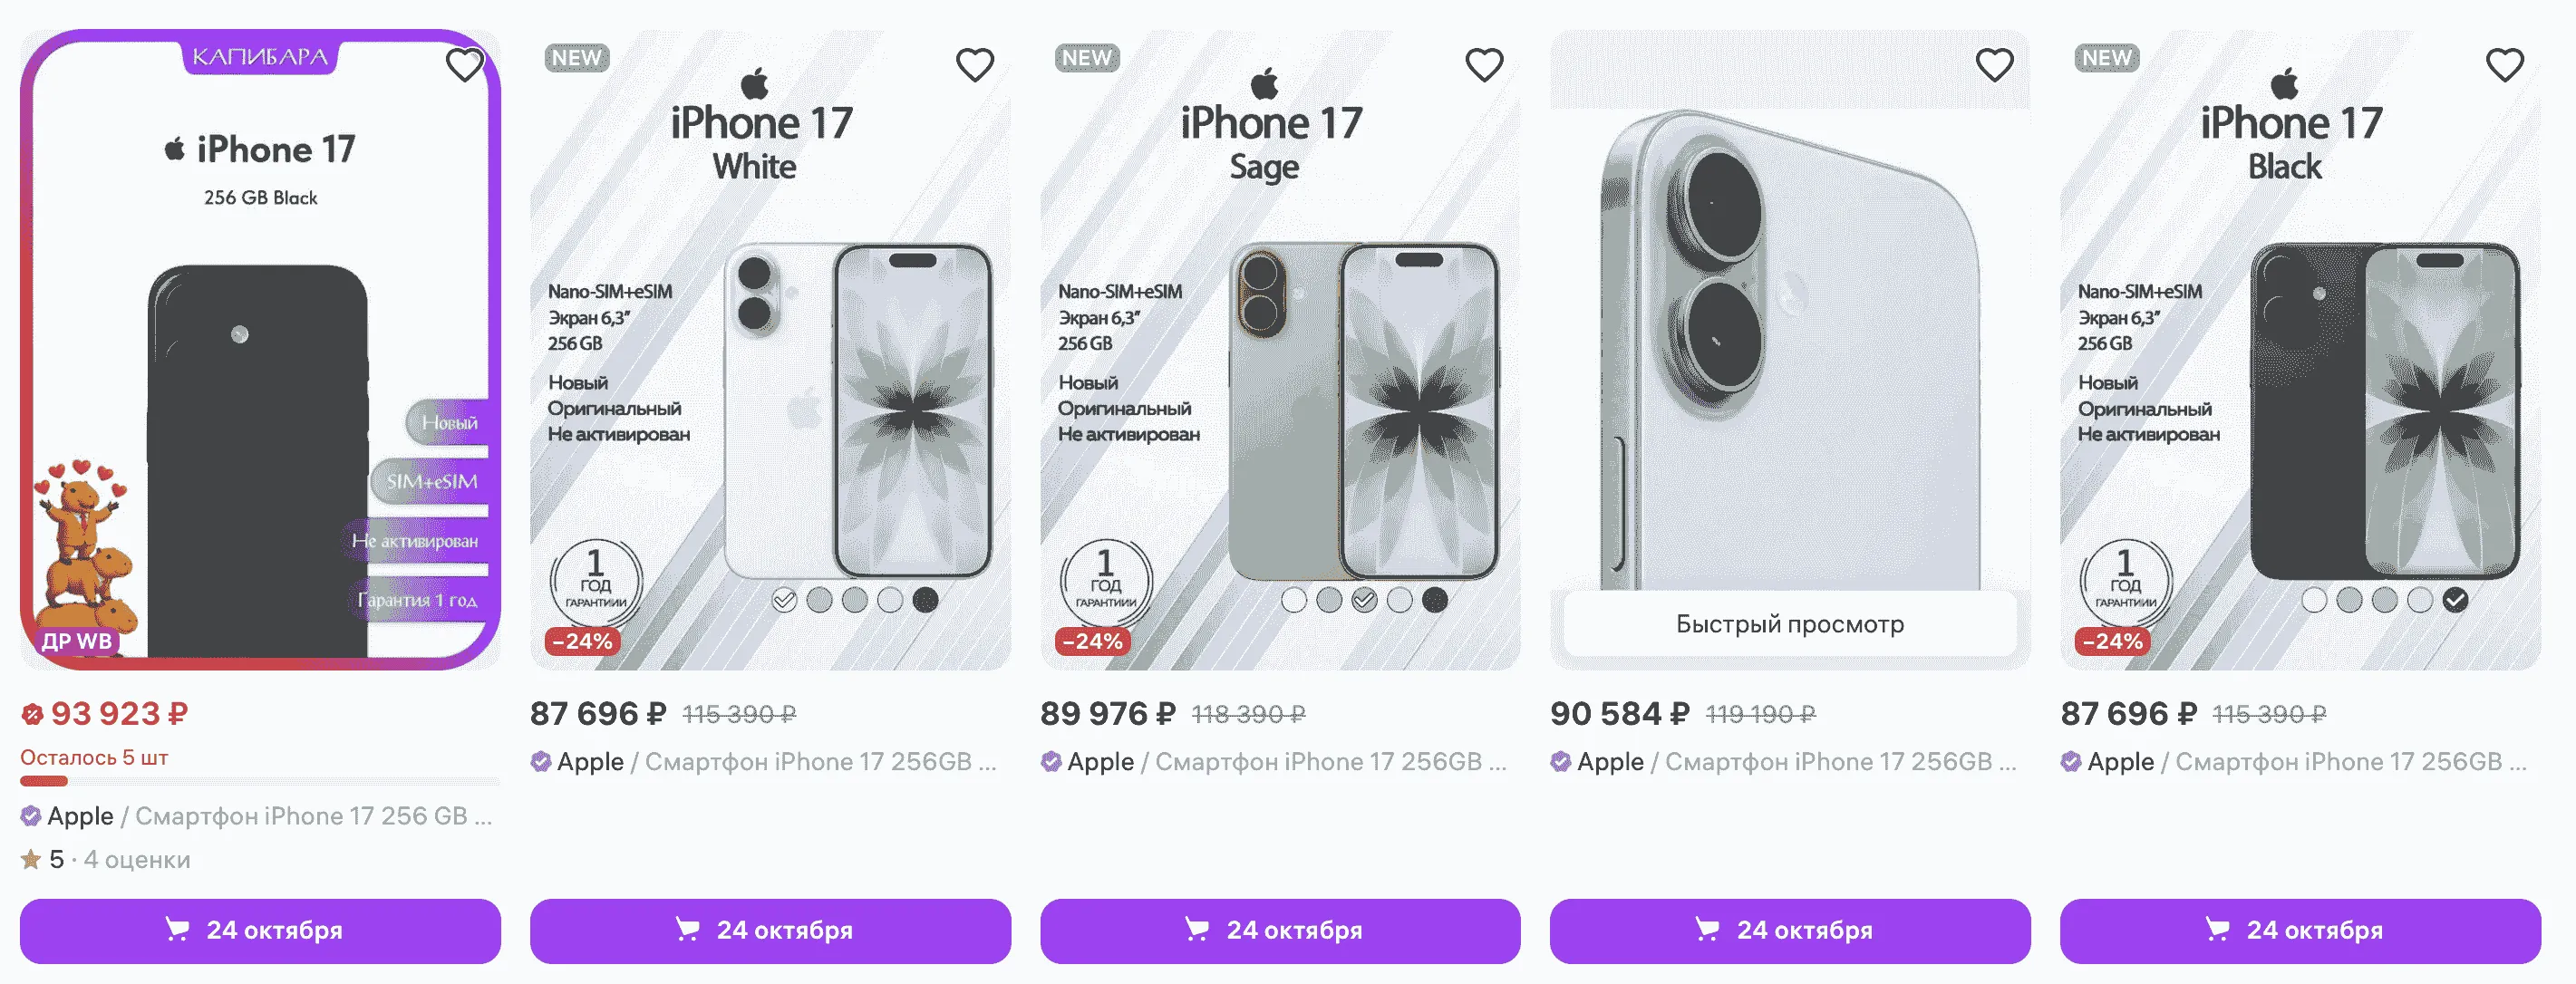Select black color dot on iPhone 17 White card

pyautogui.click(x=926, y=600)
